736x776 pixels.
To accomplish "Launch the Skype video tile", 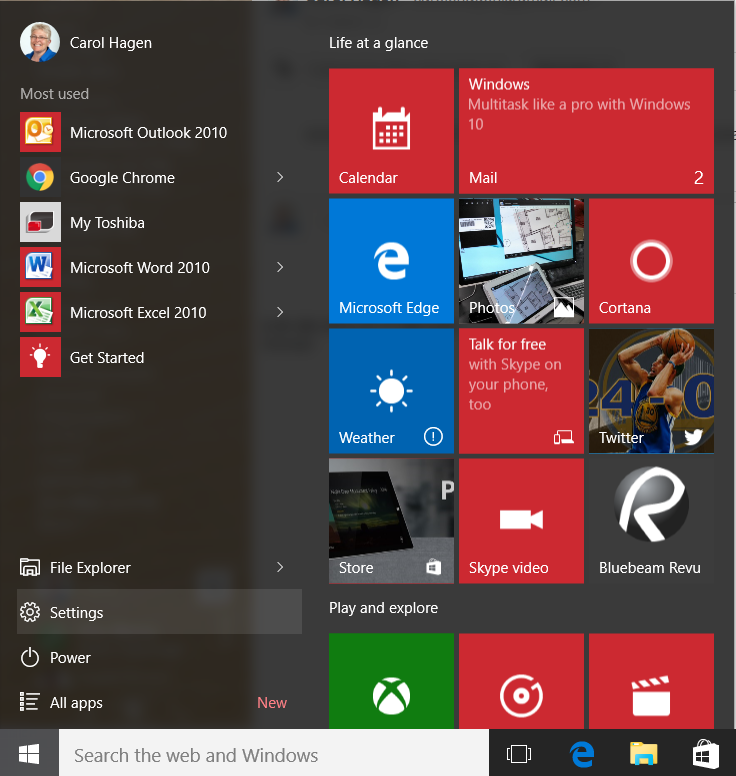I will [x=521, y=521].
